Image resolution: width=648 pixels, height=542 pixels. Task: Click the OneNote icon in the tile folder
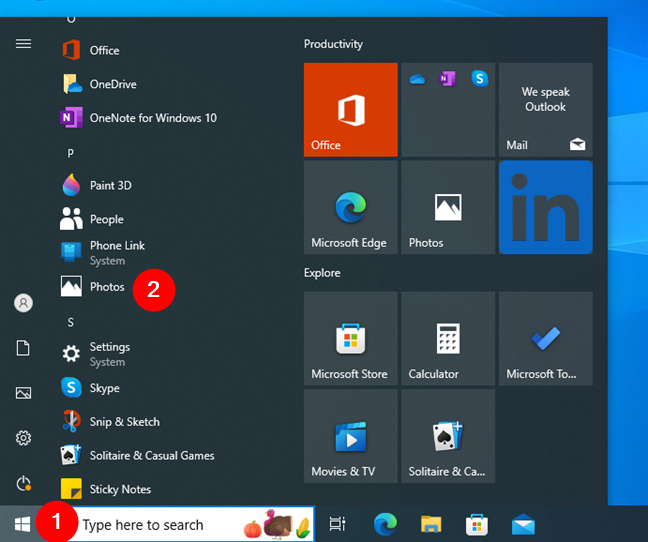click(448, 78)
